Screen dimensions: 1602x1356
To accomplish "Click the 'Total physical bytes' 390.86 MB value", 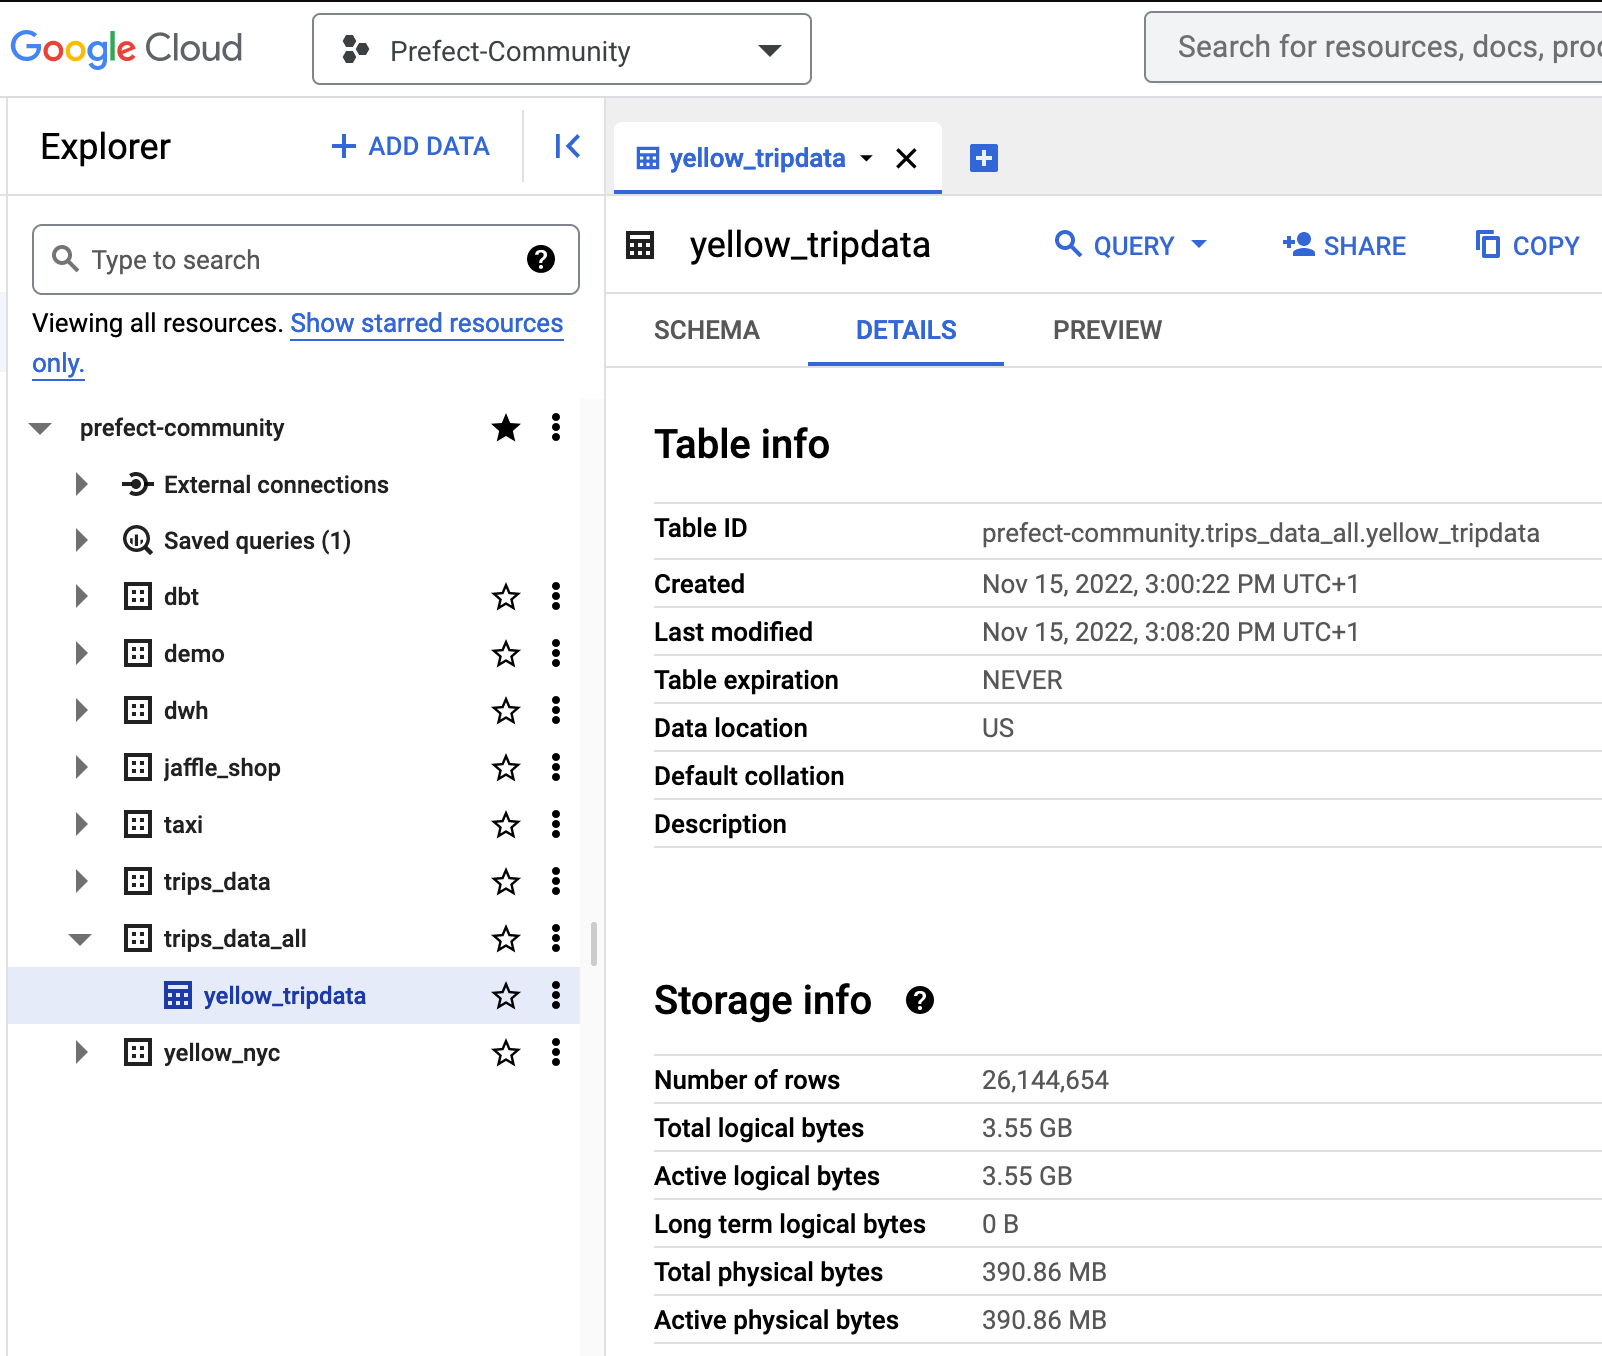I will coord(1044,1272).
